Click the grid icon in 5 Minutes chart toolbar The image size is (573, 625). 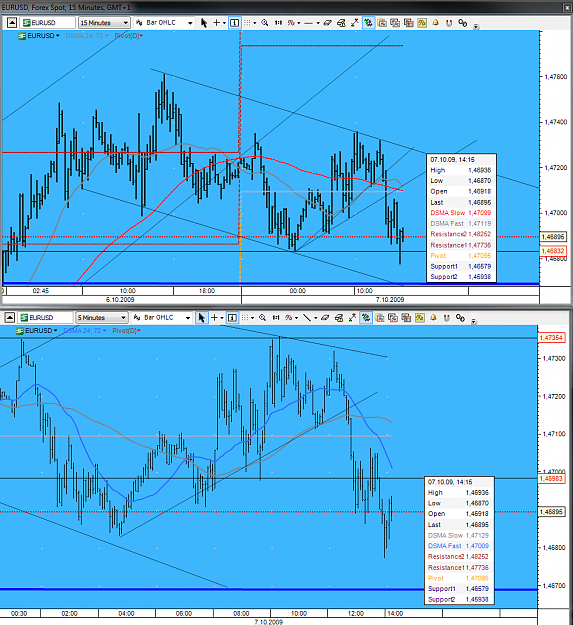coord(245,318)
